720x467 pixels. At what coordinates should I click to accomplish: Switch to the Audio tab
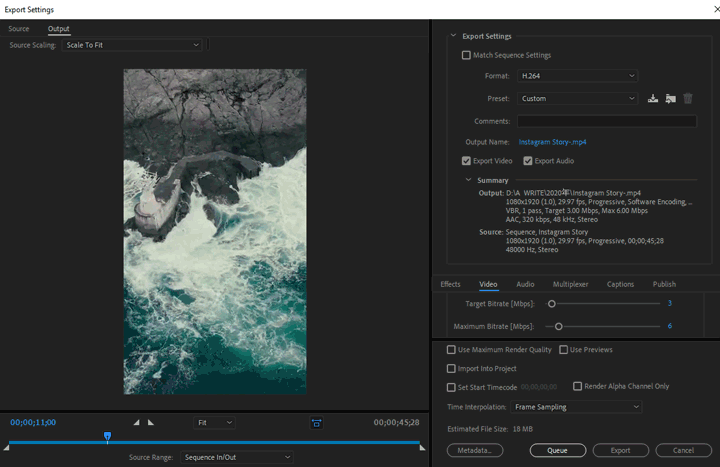pyautogui.click(x=525, y=284)
